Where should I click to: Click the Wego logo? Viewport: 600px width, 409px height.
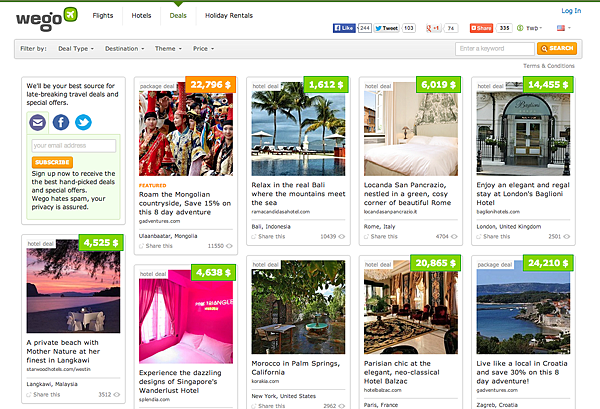click(47, 19)
